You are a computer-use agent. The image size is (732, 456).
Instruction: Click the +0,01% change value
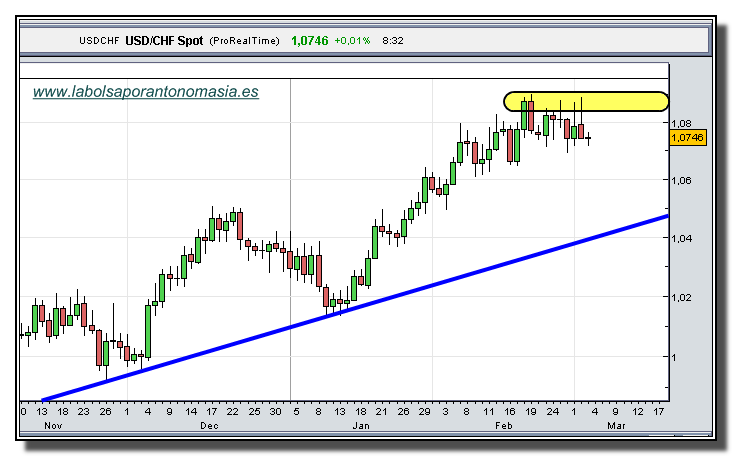[x=352, y=41]
